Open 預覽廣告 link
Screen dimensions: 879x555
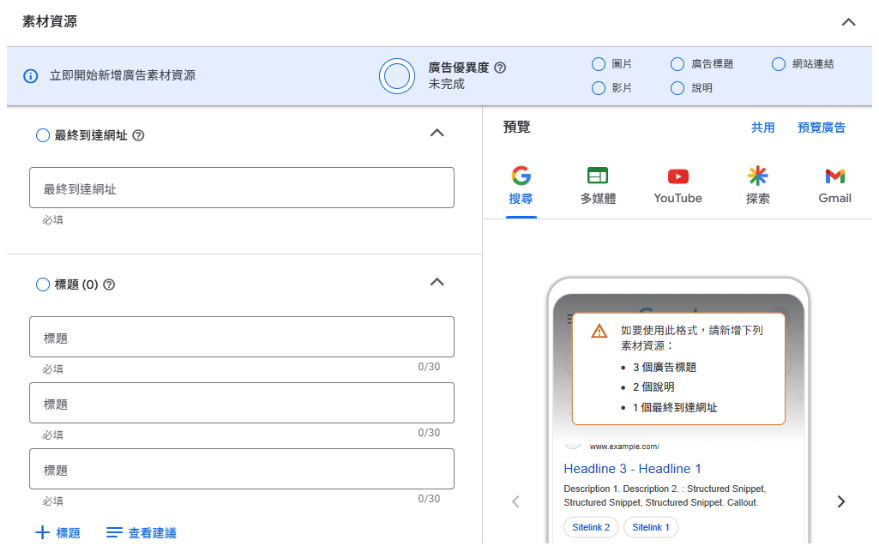tap(821, 128)
